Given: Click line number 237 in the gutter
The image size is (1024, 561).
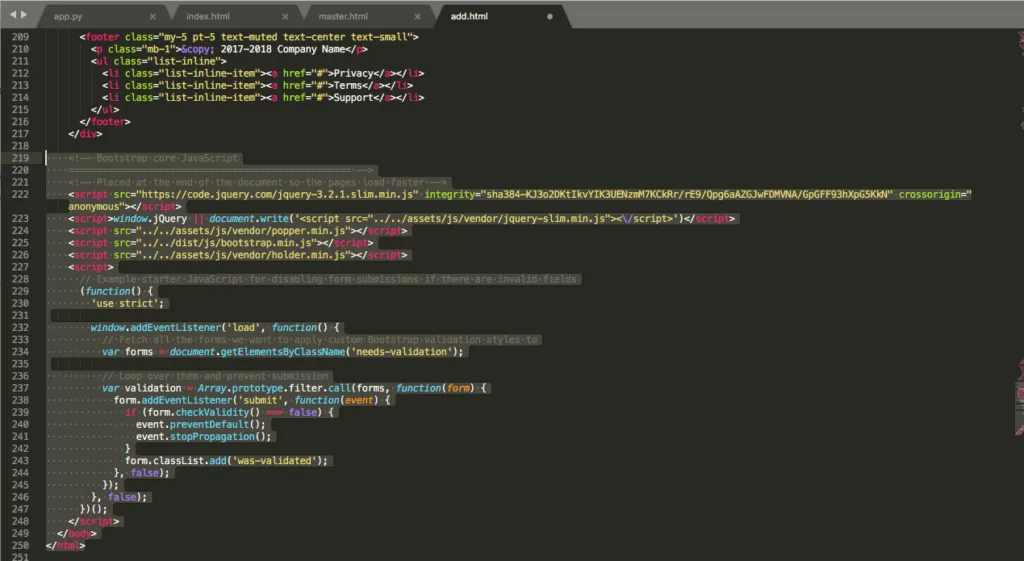Looking at the screenshot, I should tap(20, 388).
